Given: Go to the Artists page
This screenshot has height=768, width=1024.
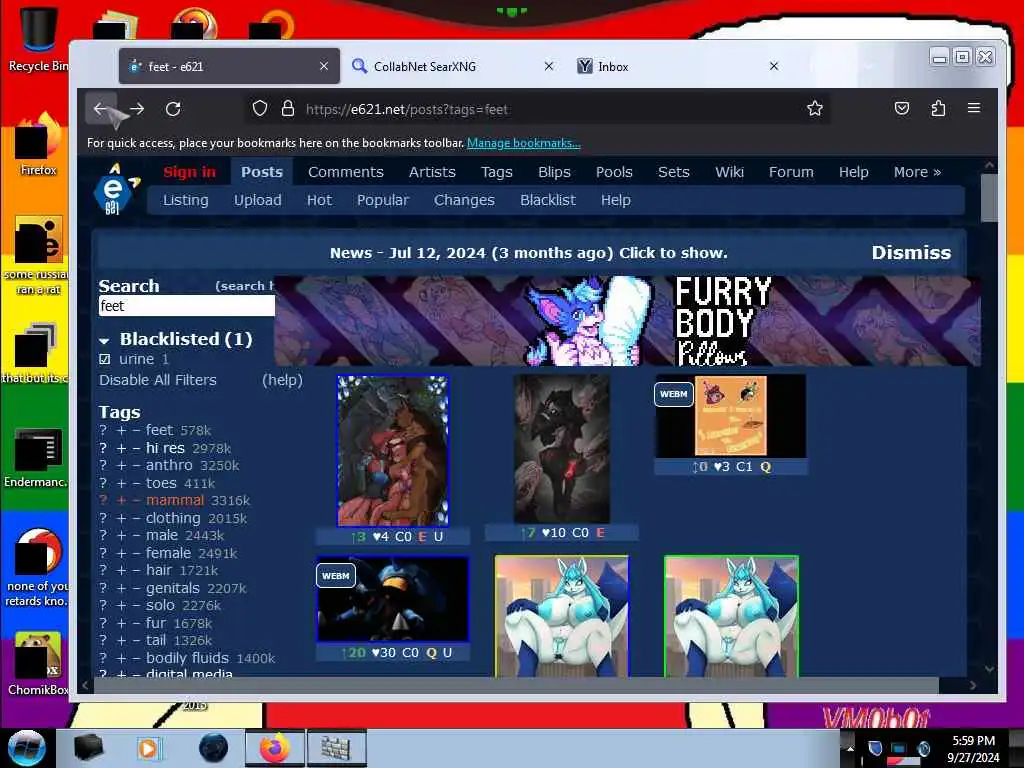Looking at the screenshot, I should coord(432,172).
